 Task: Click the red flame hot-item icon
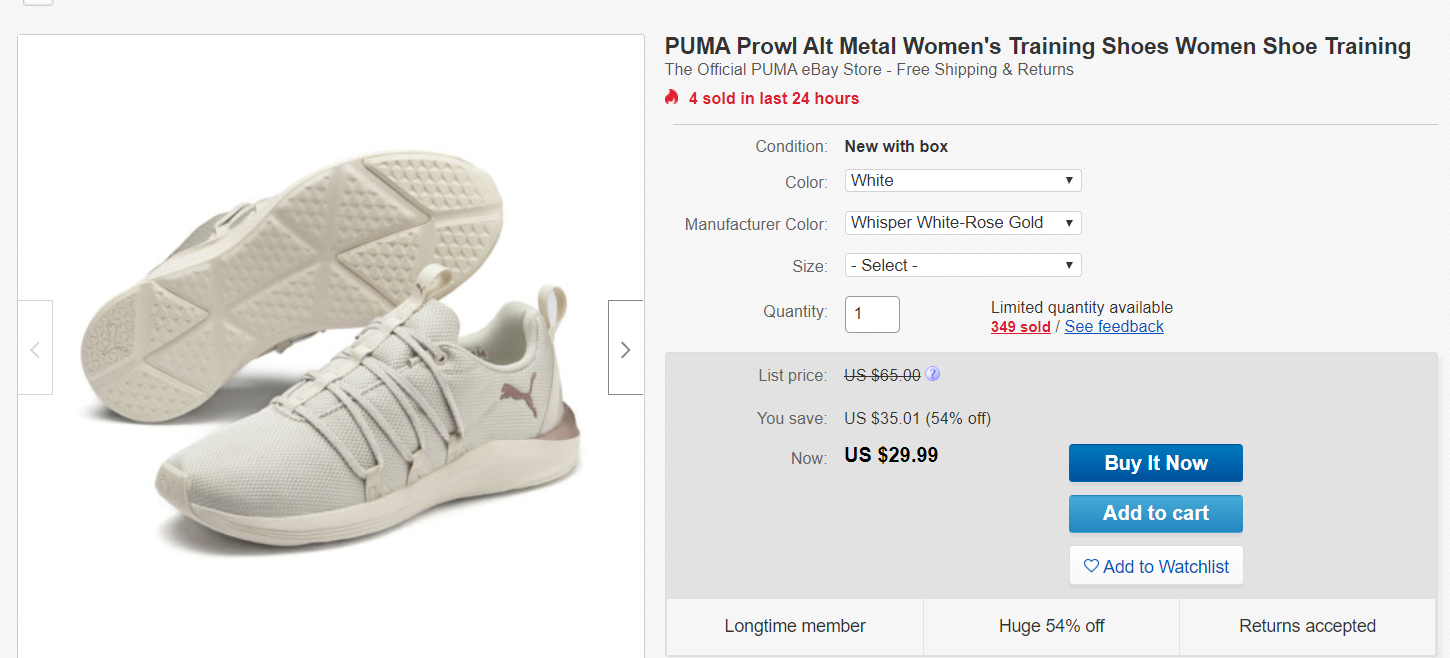click(672, 97)
